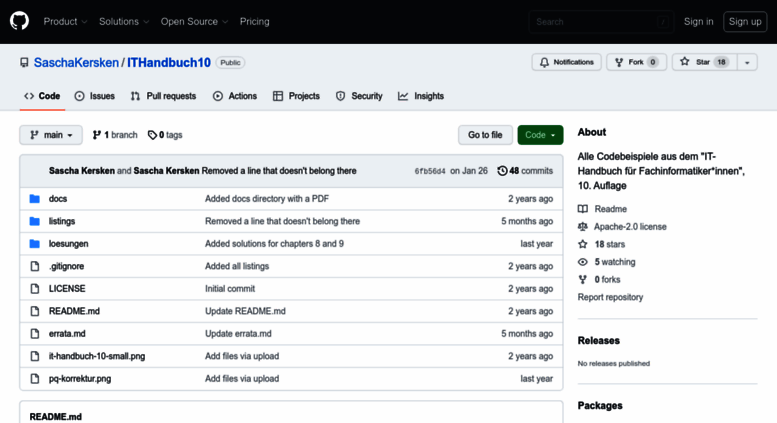Open the main branch dropdown

(51, 135)
